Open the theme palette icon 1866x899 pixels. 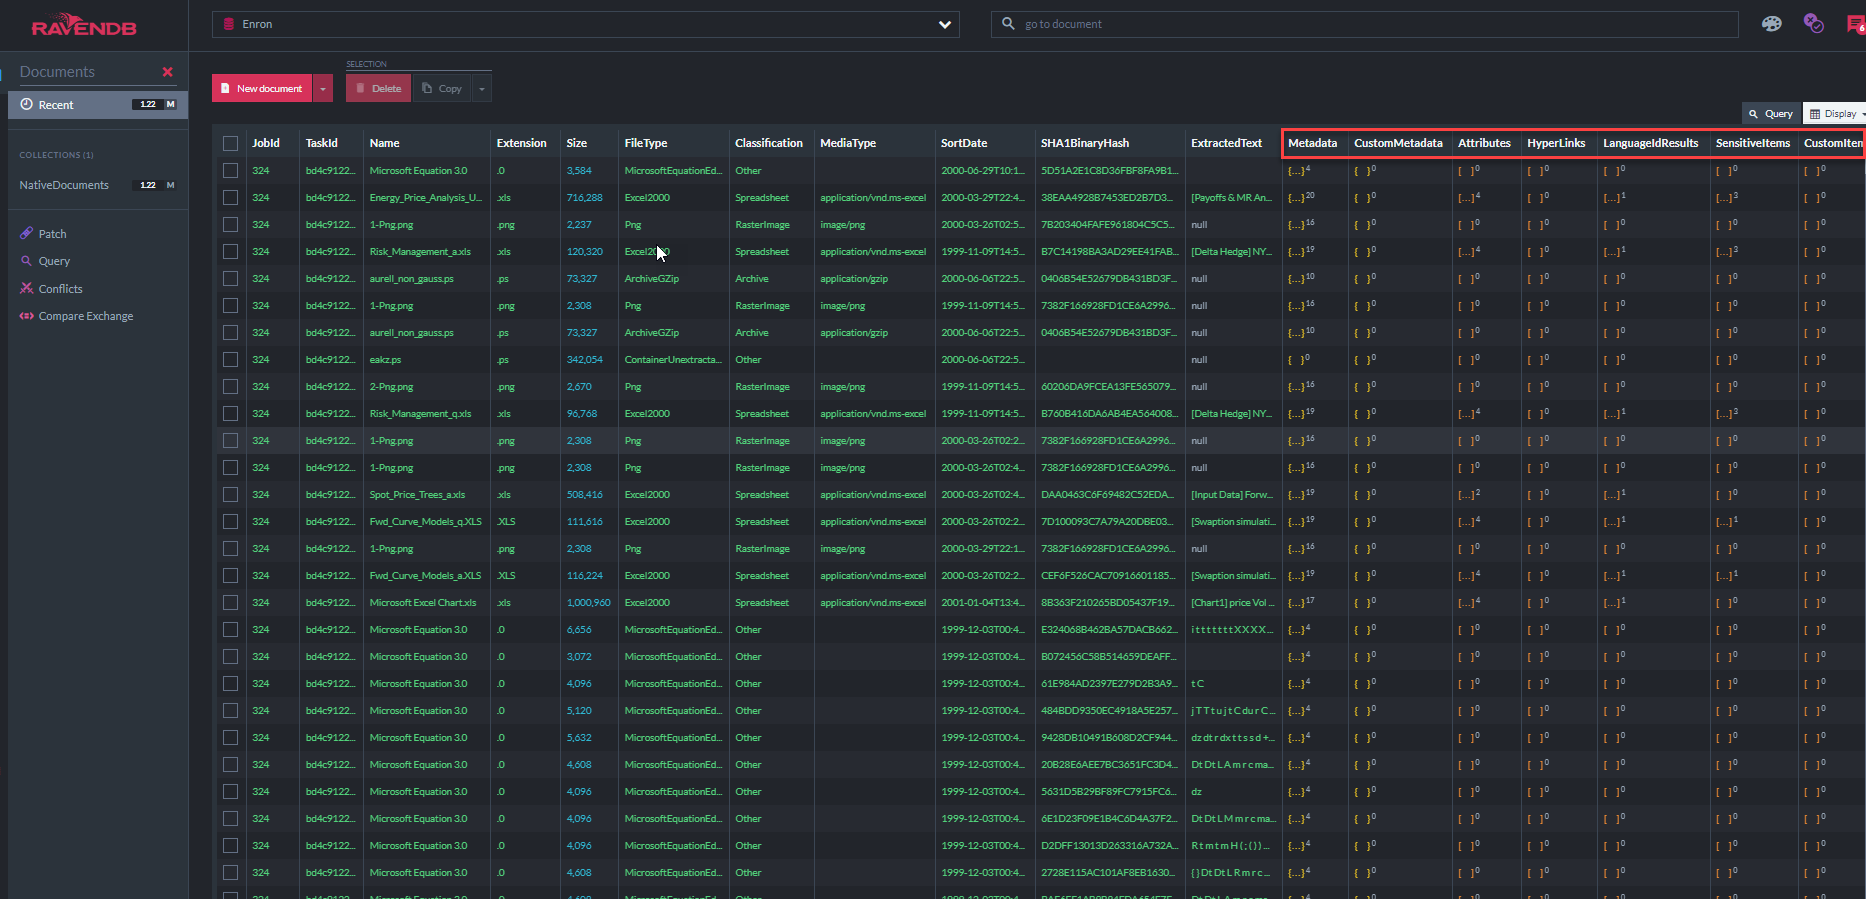1771,24
